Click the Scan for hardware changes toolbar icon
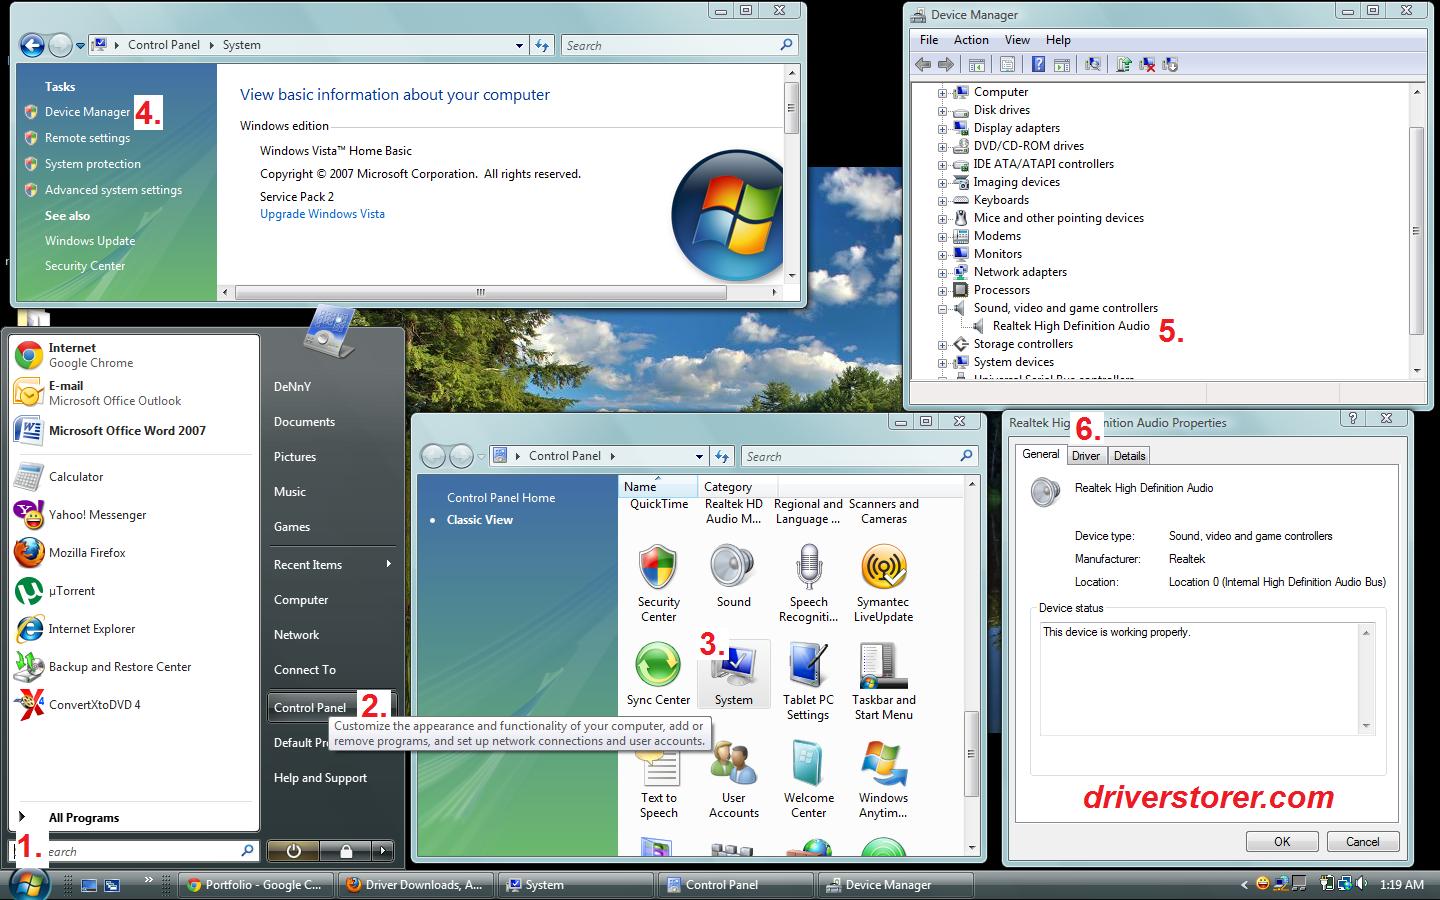The image size is (1440, 900). (1093, 65)
